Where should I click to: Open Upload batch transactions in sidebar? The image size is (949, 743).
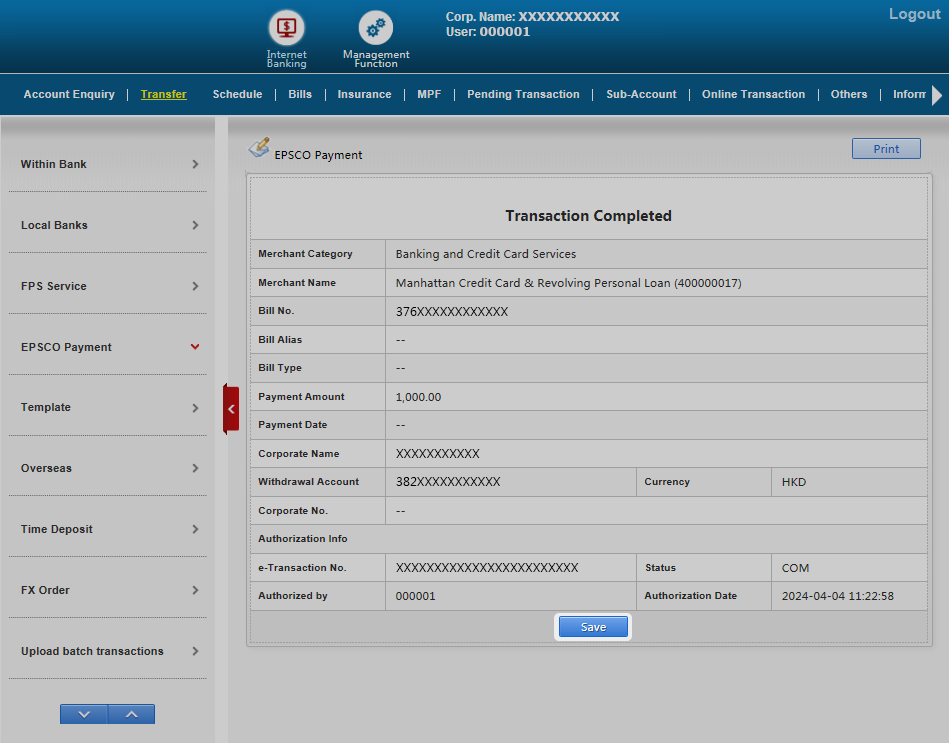(108, 651)
